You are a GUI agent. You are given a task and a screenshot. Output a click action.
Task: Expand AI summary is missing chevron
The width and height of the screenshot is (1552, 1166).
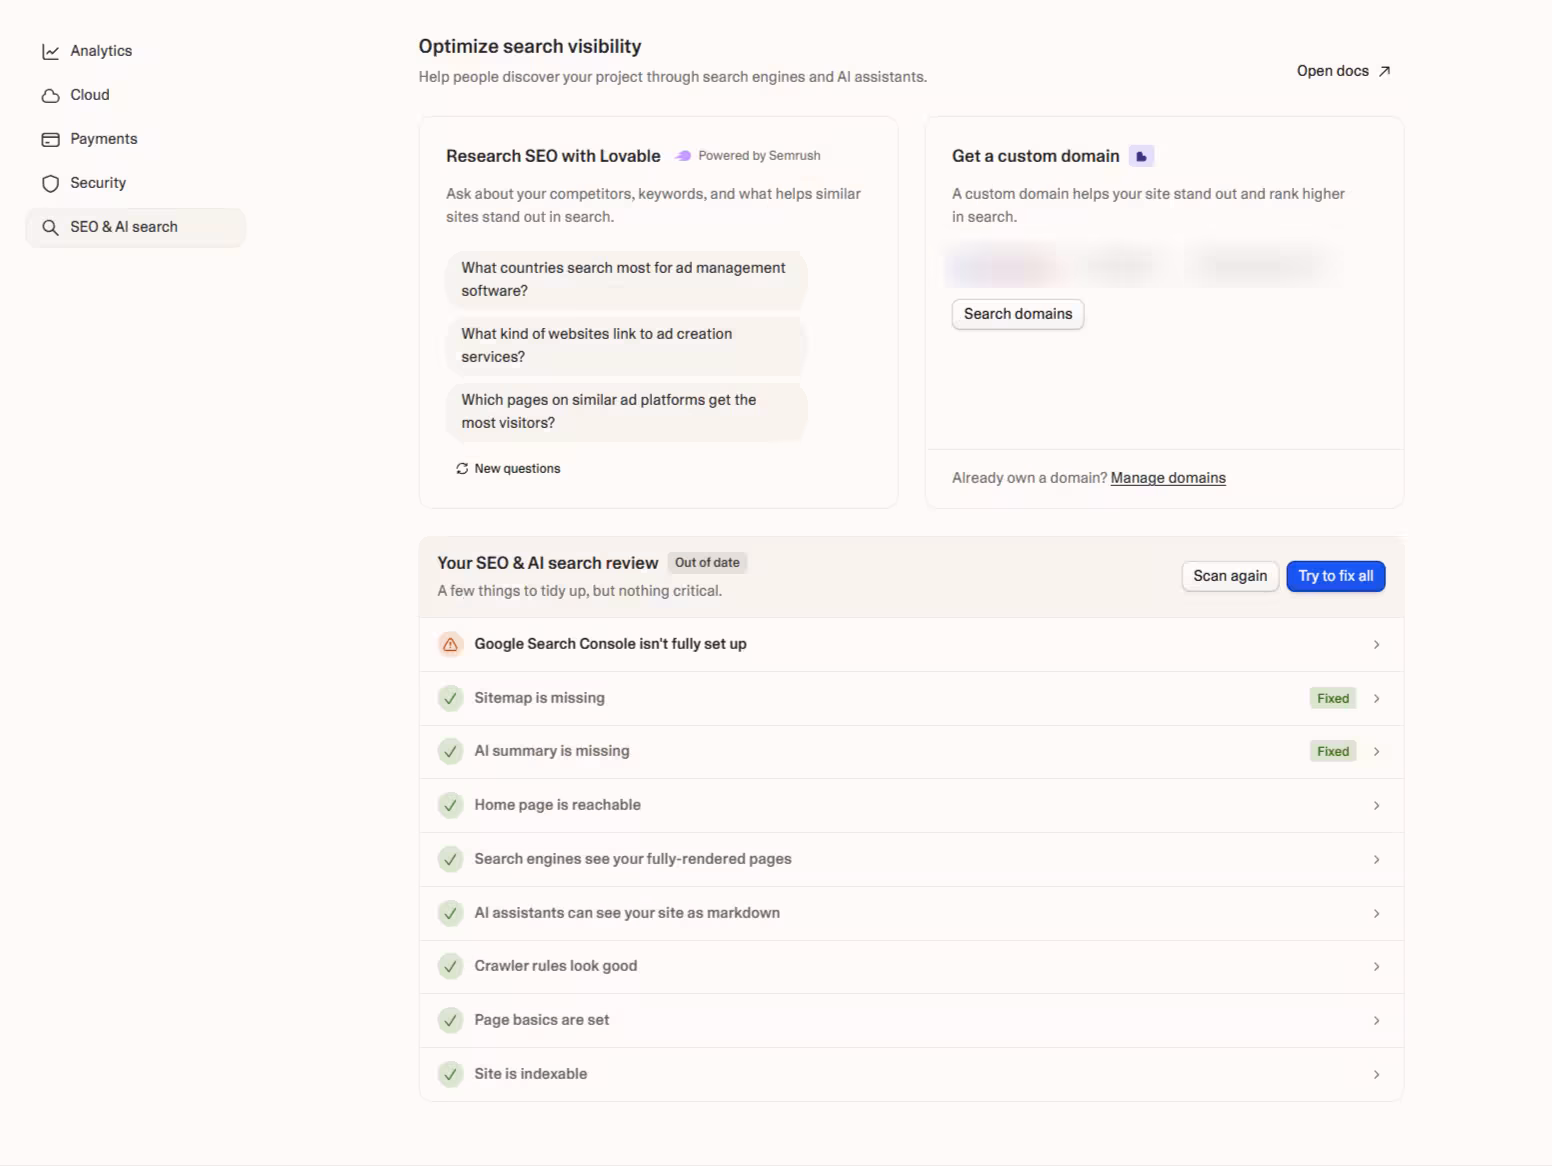point(1377,752)
